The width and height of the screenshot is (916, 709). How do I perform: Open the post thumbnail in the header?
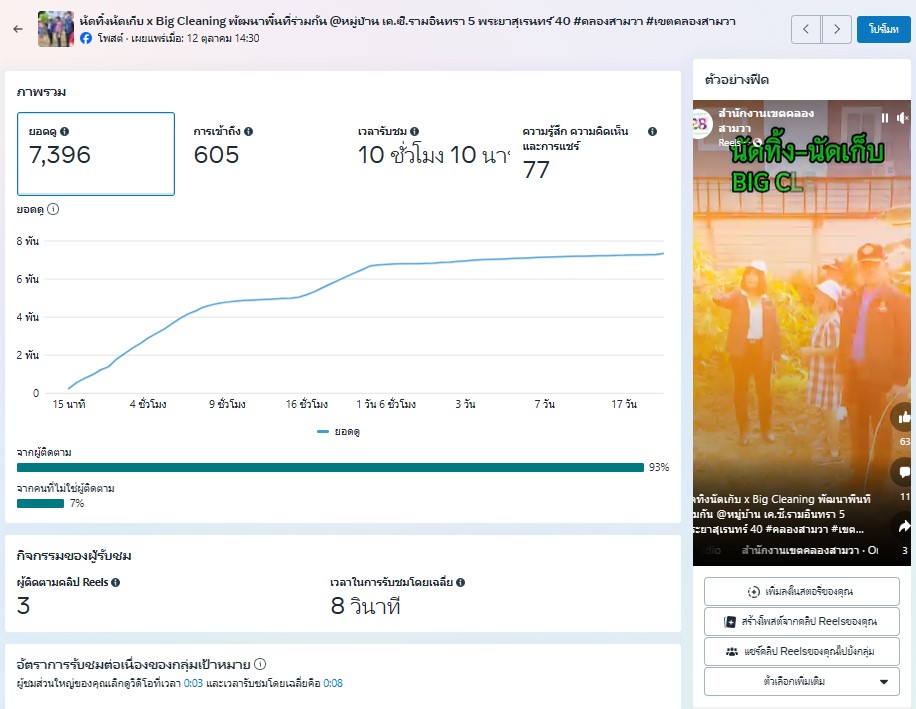tap(56, 29)
